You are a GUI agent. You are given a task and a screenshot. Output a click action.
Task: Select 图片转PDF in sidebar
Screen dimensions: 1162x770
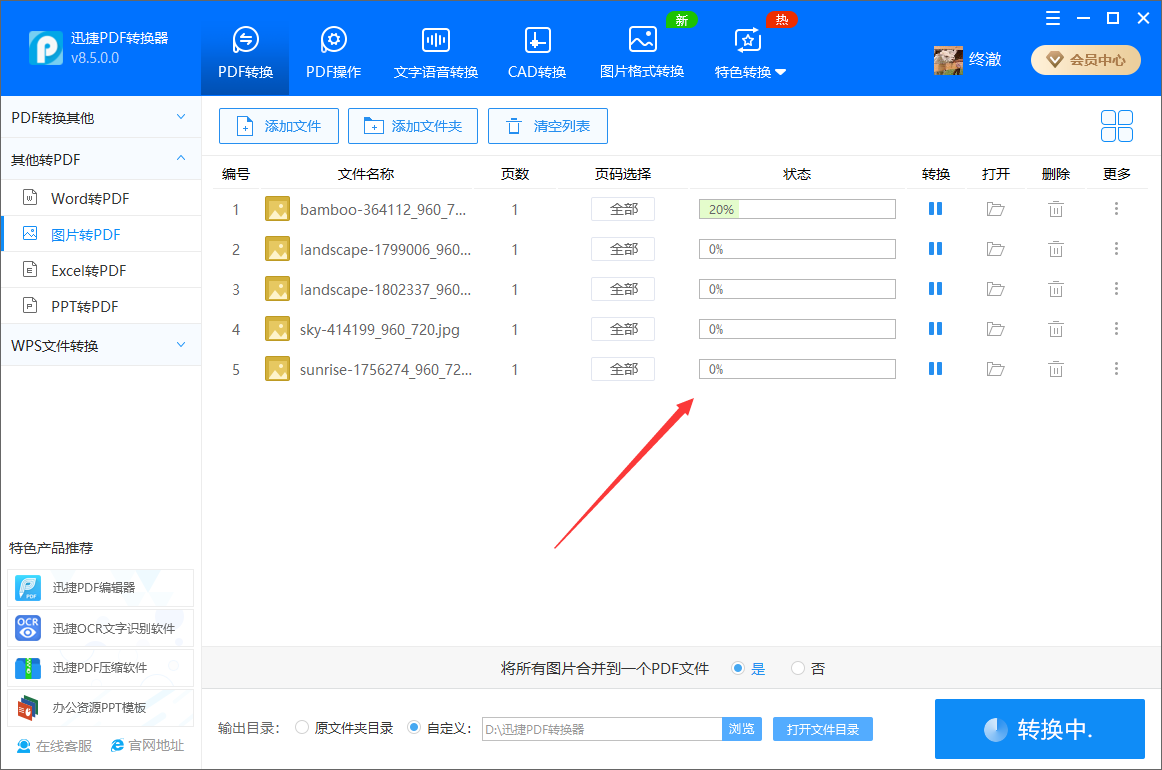101,234
